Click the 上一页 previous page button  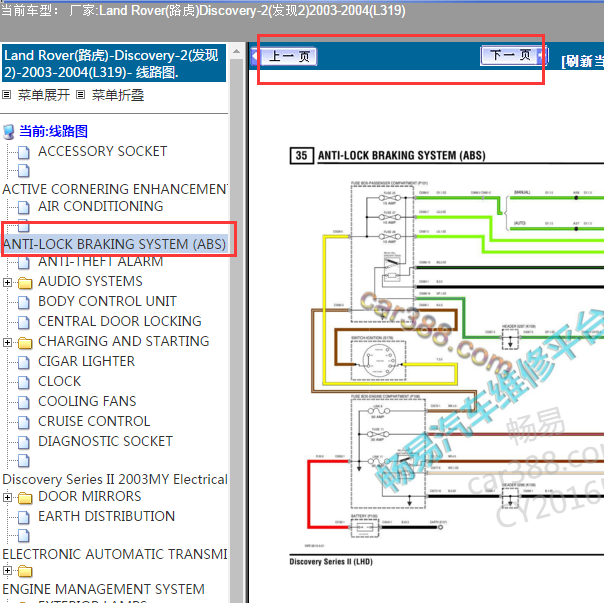coord(289,57)
